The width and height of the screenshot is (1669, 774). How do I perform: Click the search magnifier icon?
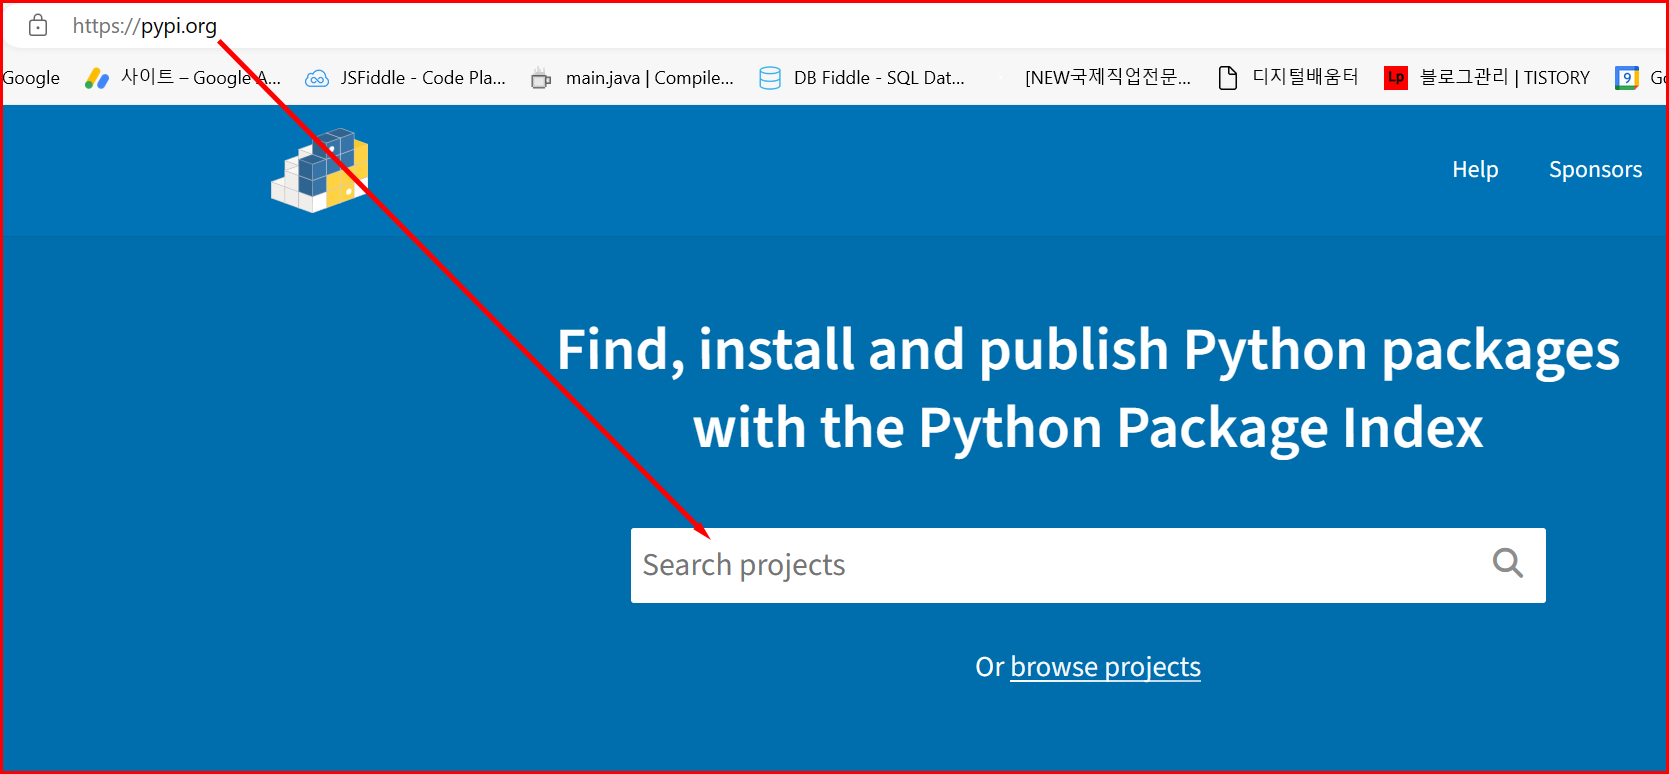coord(1508,564)
